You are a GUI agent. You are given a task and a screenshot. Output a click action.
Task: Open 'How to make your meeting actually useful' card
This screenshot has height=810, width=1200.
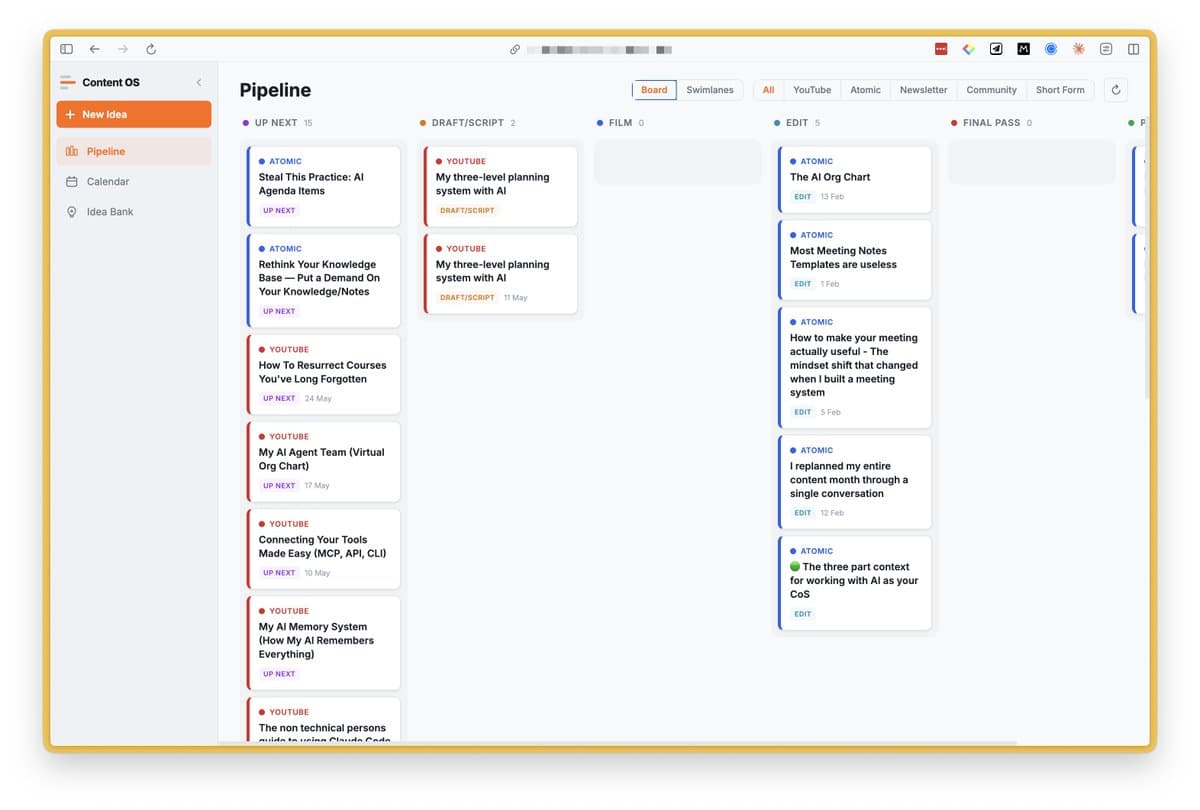854,367
